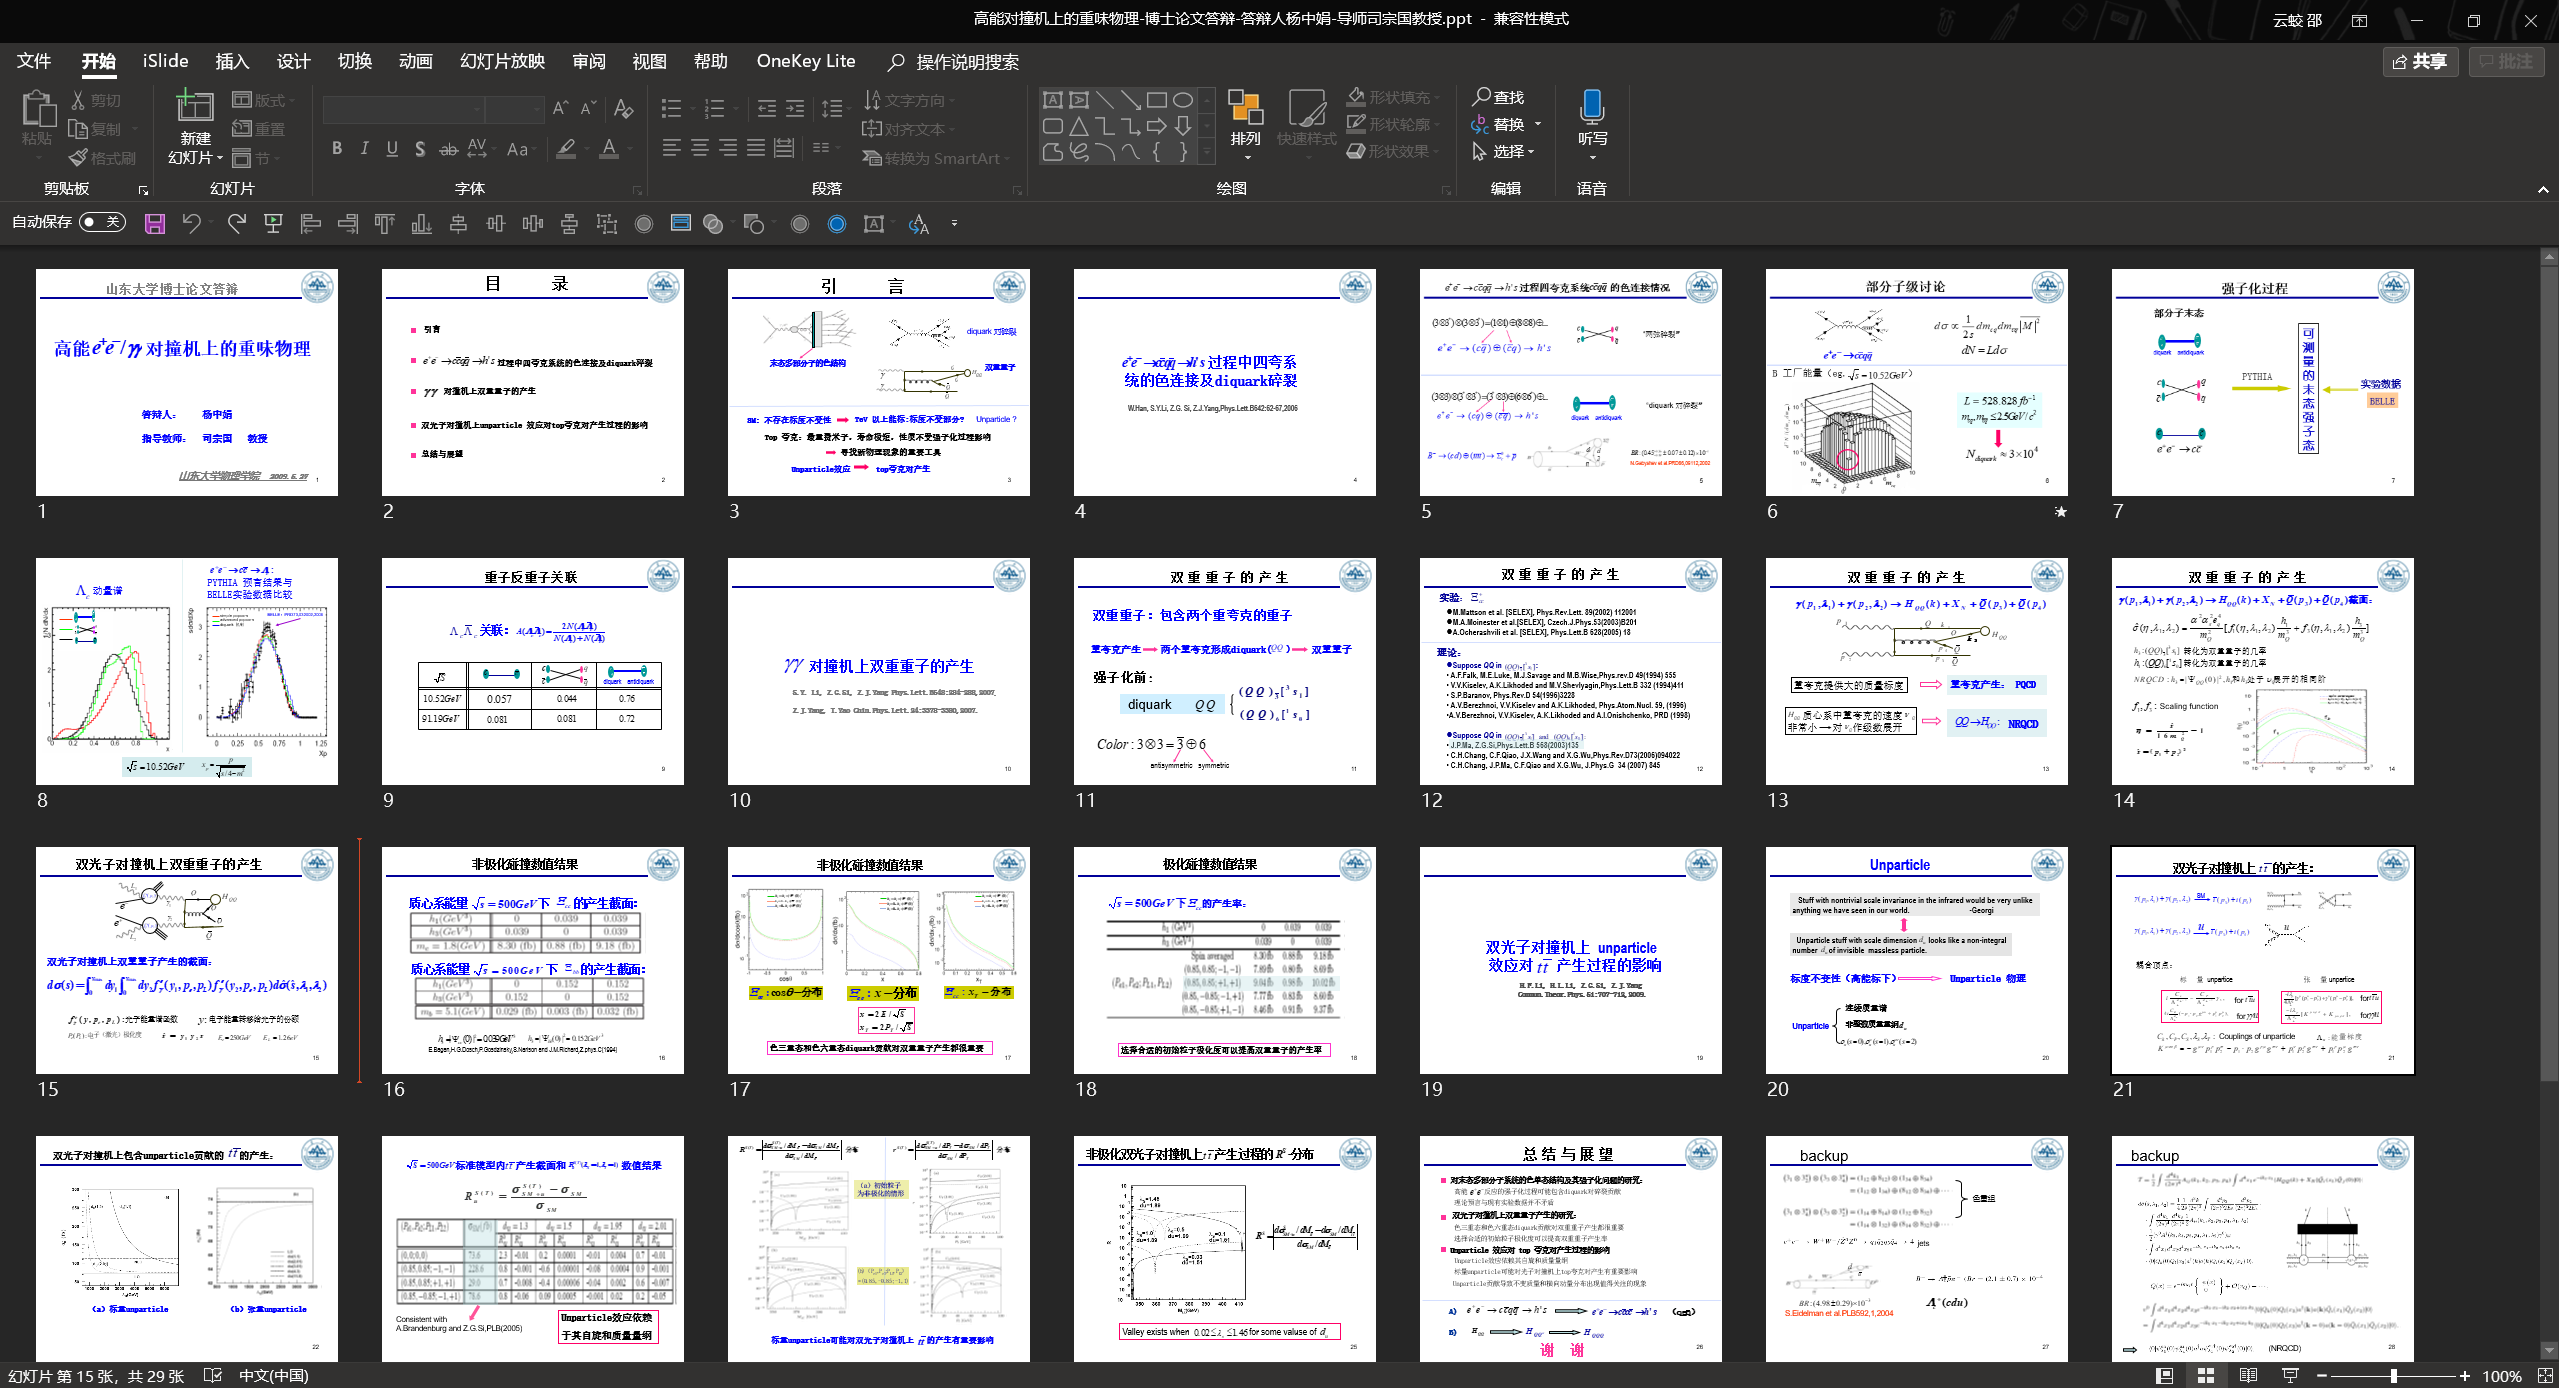Image resolution: width=2559 pixels, height=1388 pixels.
Task: Toggle the AutoSave switch
Action: (x=102, y=222)
